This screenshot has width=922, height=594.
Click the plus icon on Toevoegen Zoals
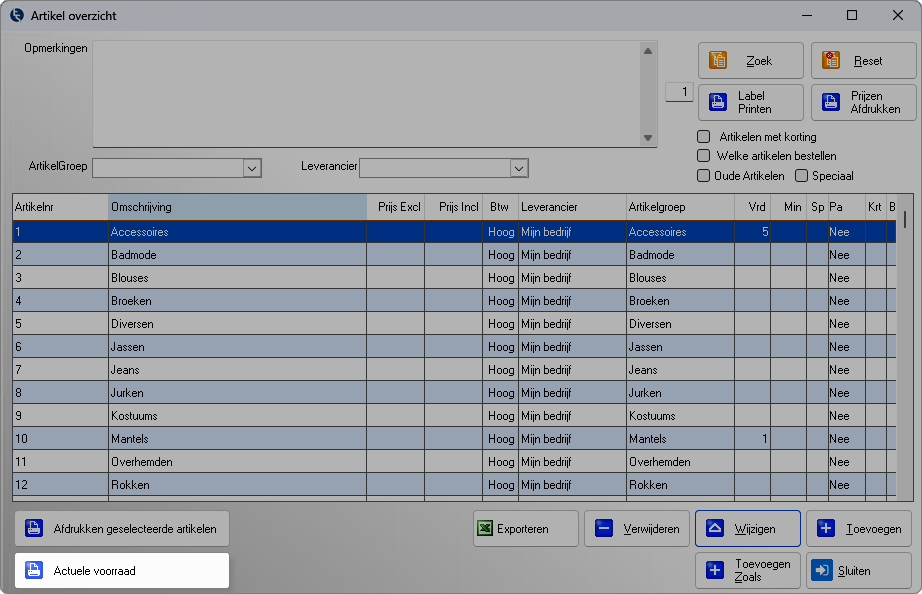click(x=715, y=570)
